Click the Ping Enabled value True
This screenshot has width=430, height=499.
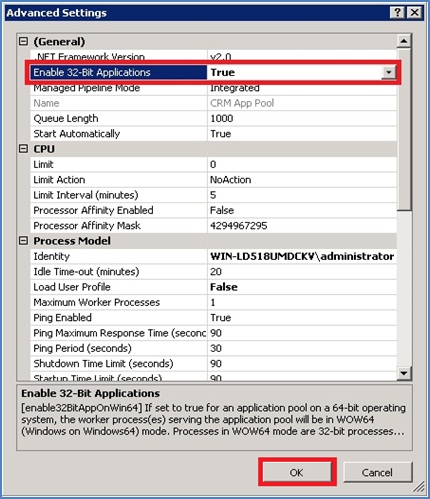pos(221,318)
